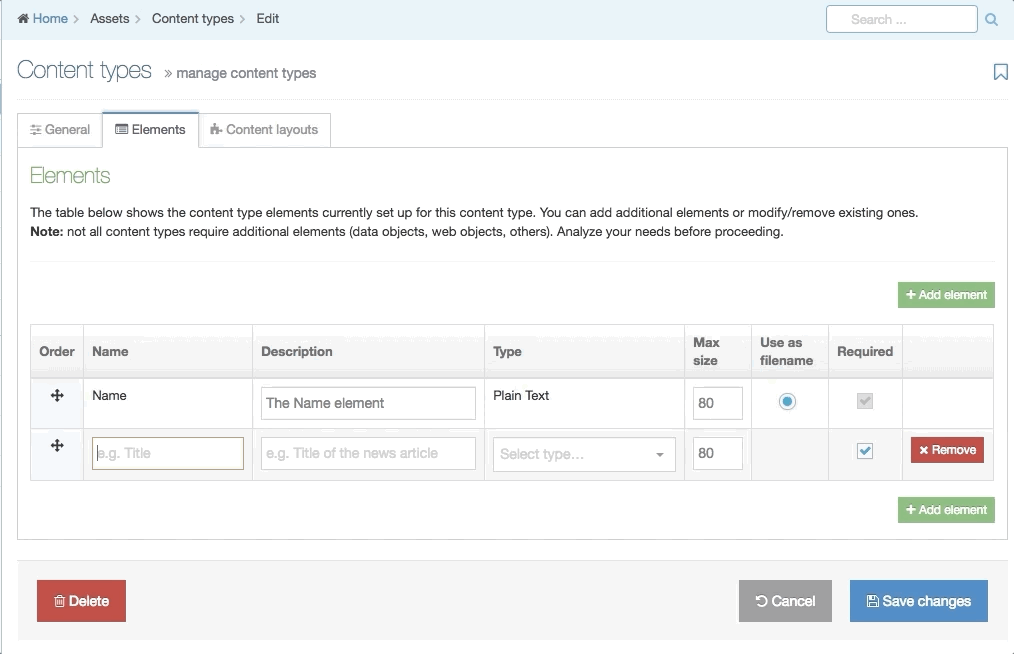1014x654 pixels.
Task: Switch to the General tab
Action: click(60, 129)
